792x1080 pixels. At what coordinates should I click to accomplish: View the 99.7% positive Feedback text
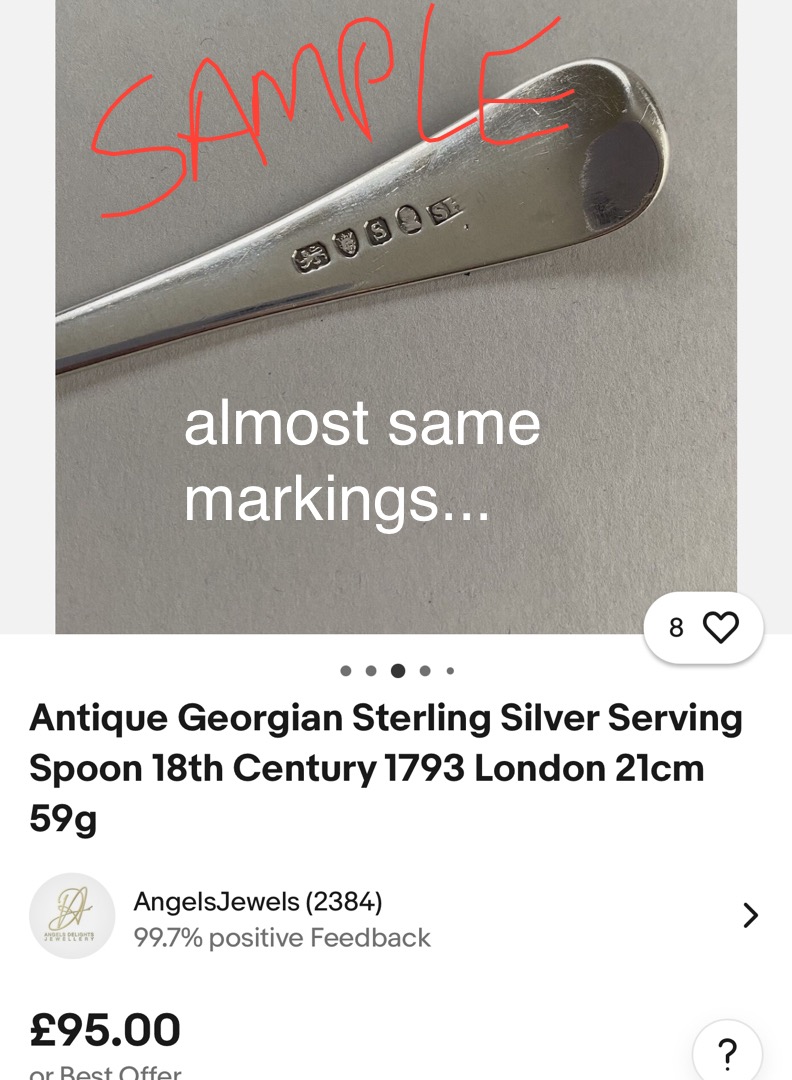(282, 938)
